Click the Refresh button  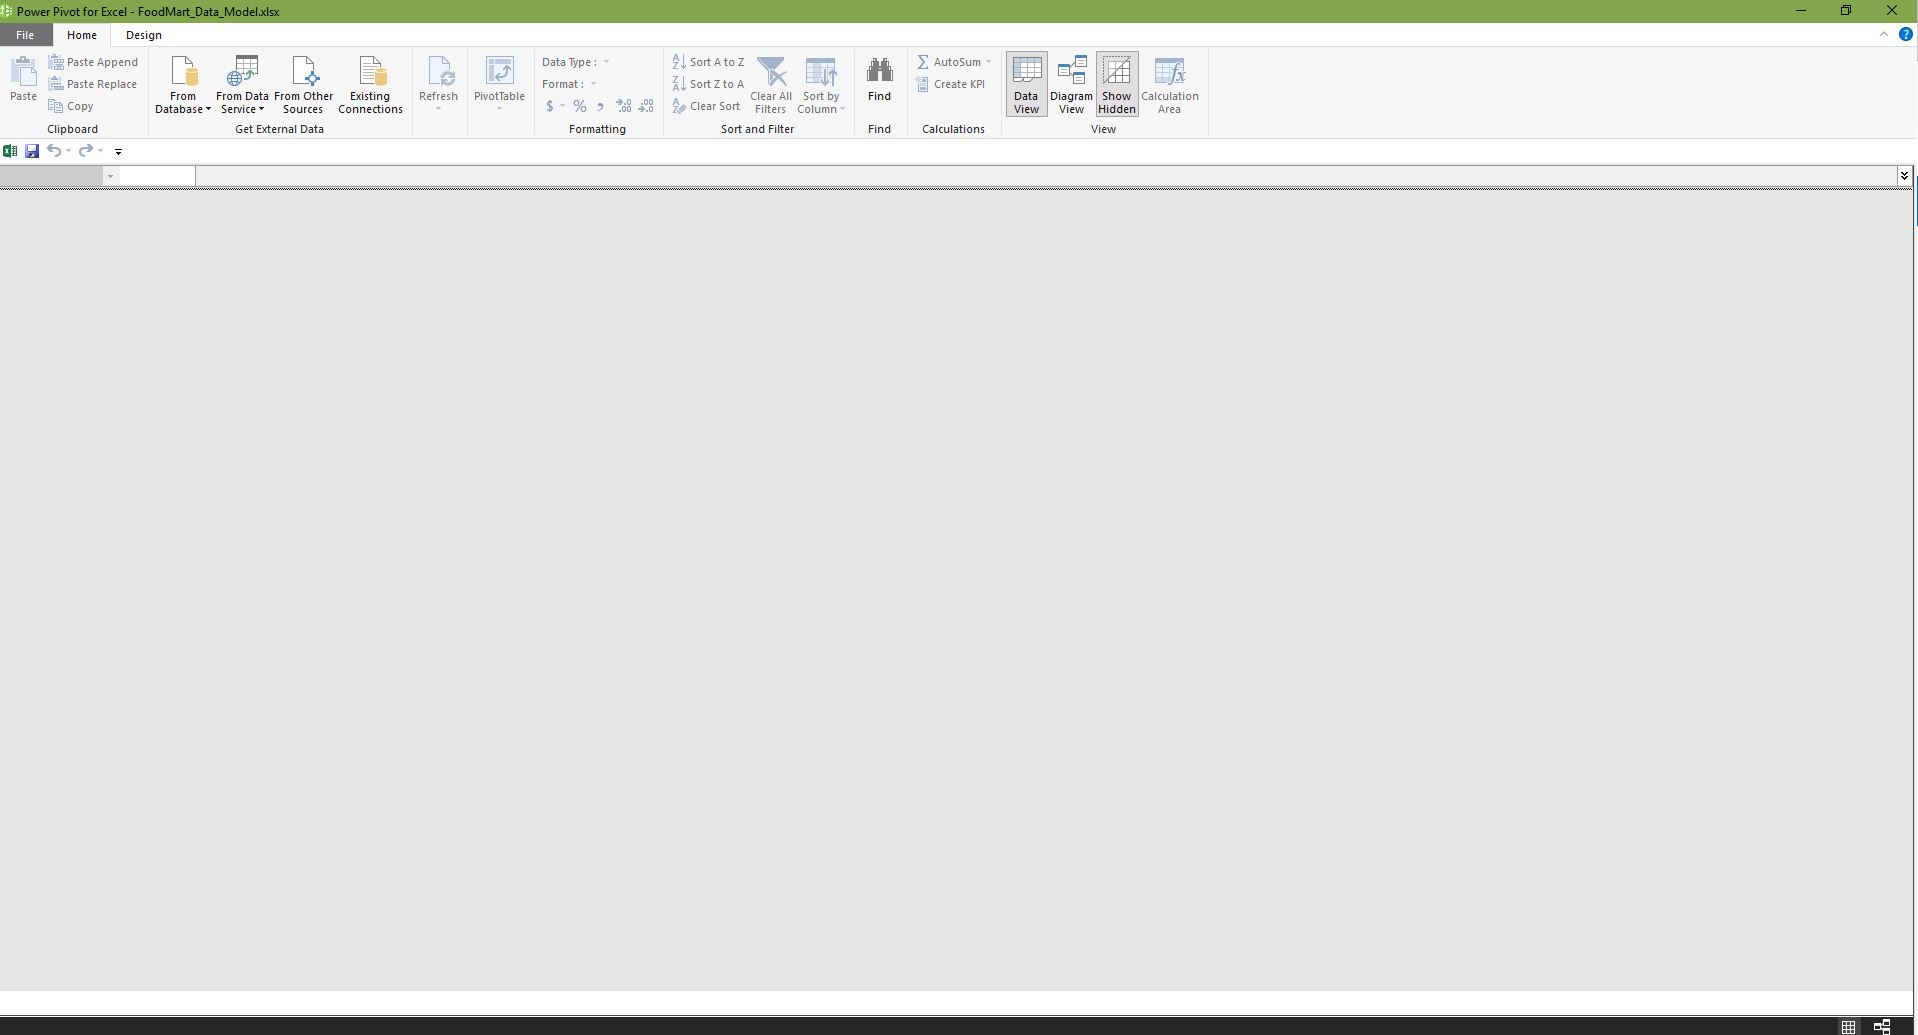coord(438,84)
